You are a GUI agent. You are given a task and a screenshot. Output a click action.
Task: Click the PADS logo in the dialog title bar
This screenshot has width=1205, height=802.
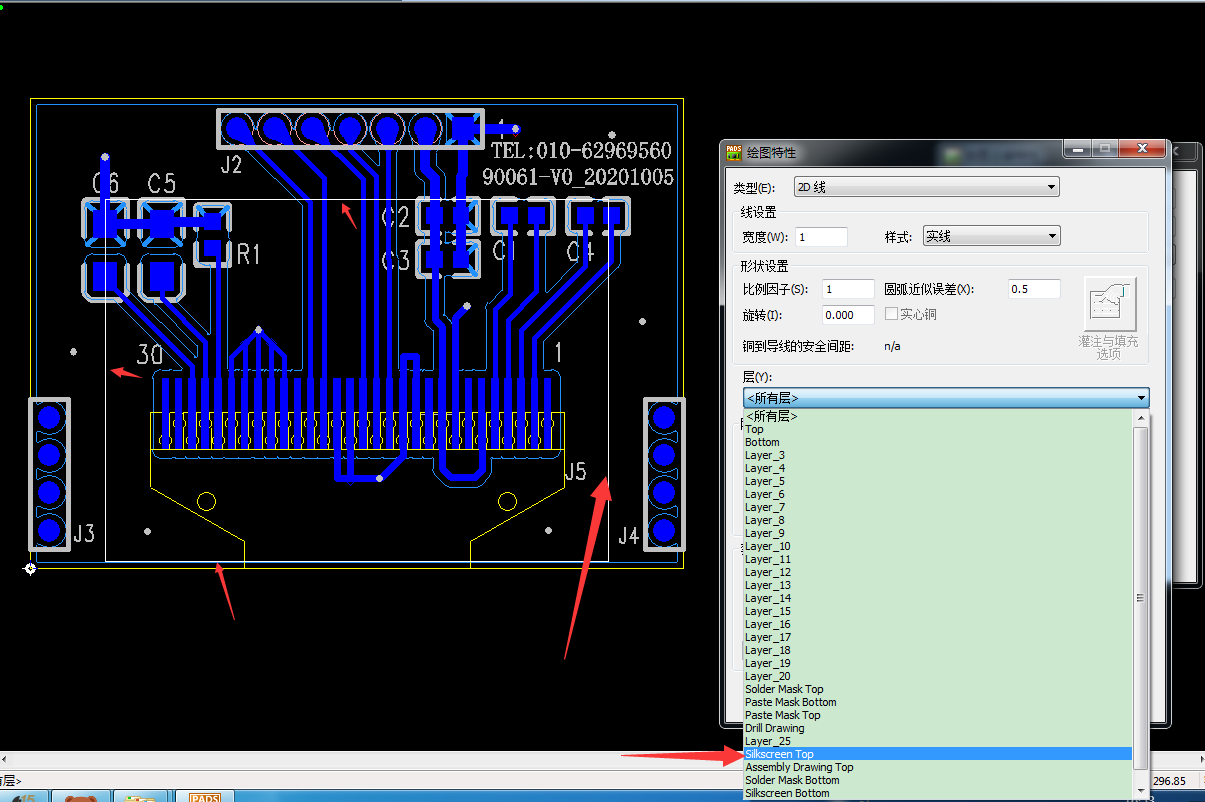(x=734, y=152)
